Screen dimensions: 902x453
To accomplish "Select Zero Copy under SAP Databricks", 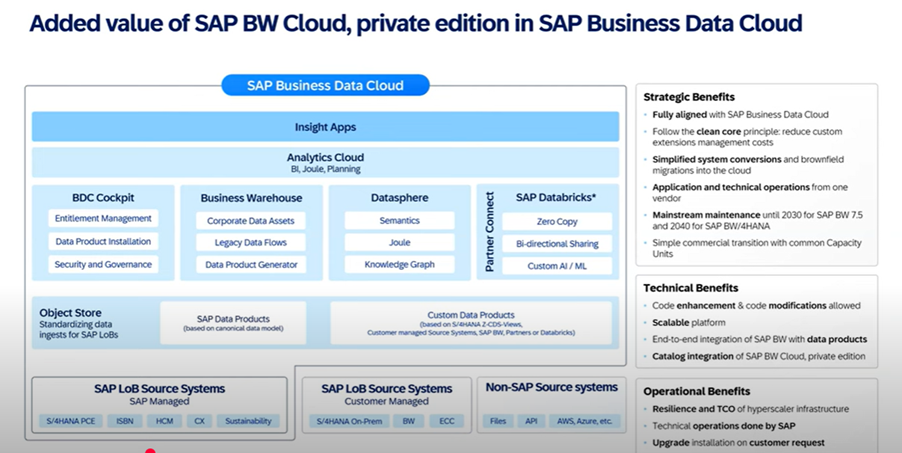I will (557, 220).
